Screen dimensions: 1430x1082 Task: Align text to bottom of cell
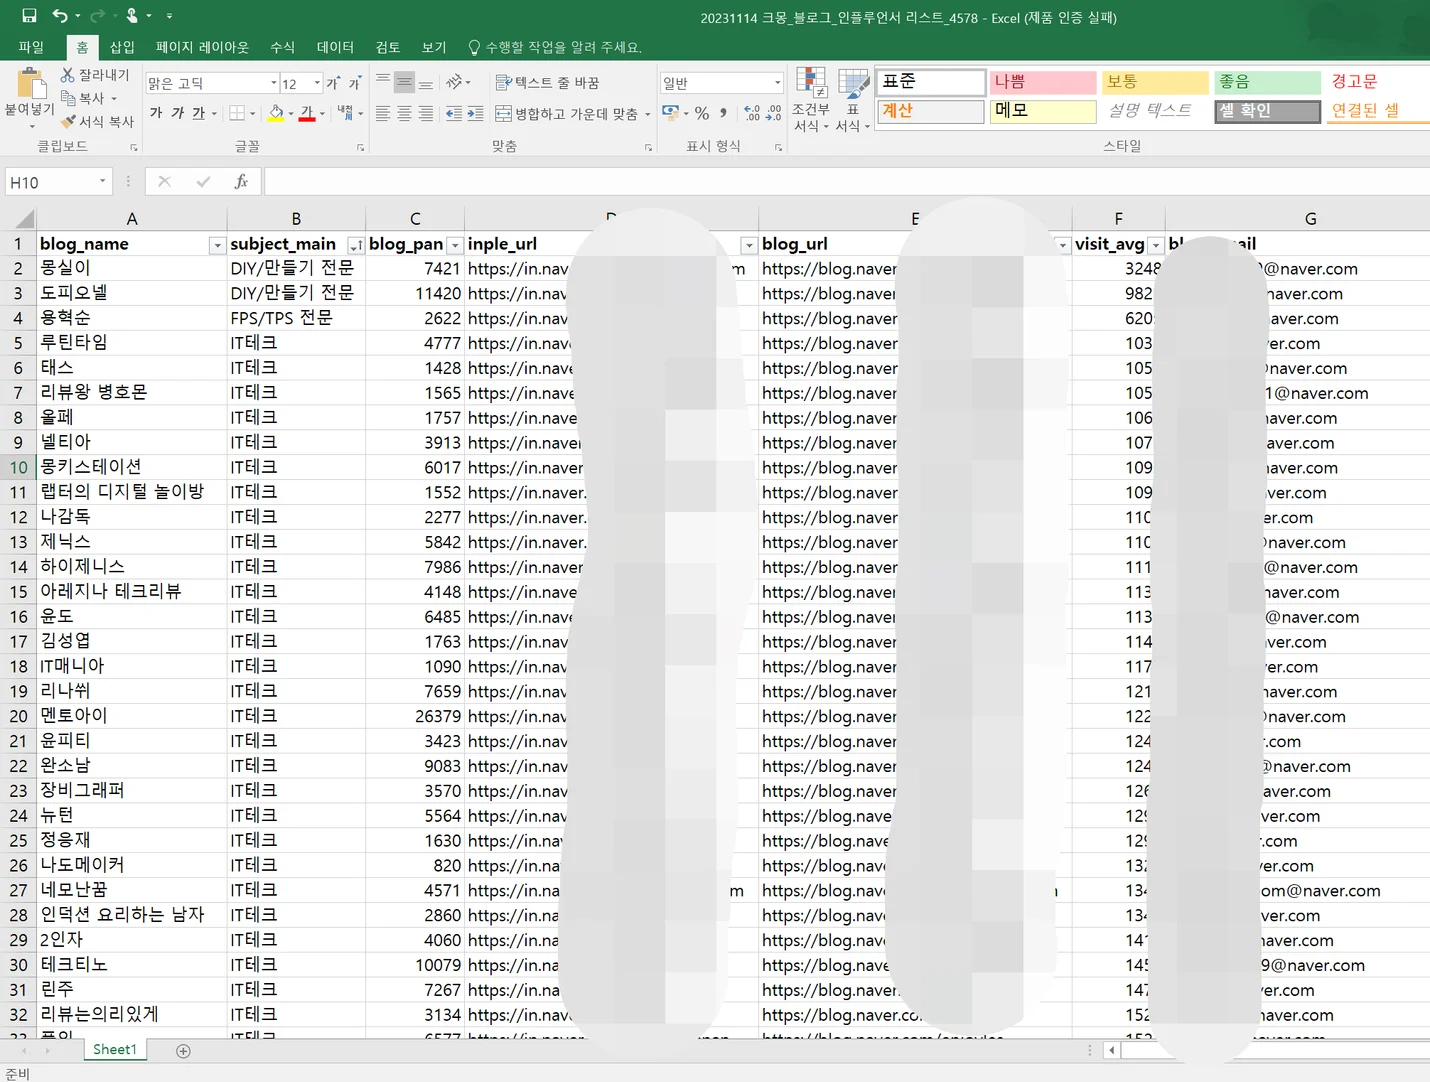pos(426,82)
